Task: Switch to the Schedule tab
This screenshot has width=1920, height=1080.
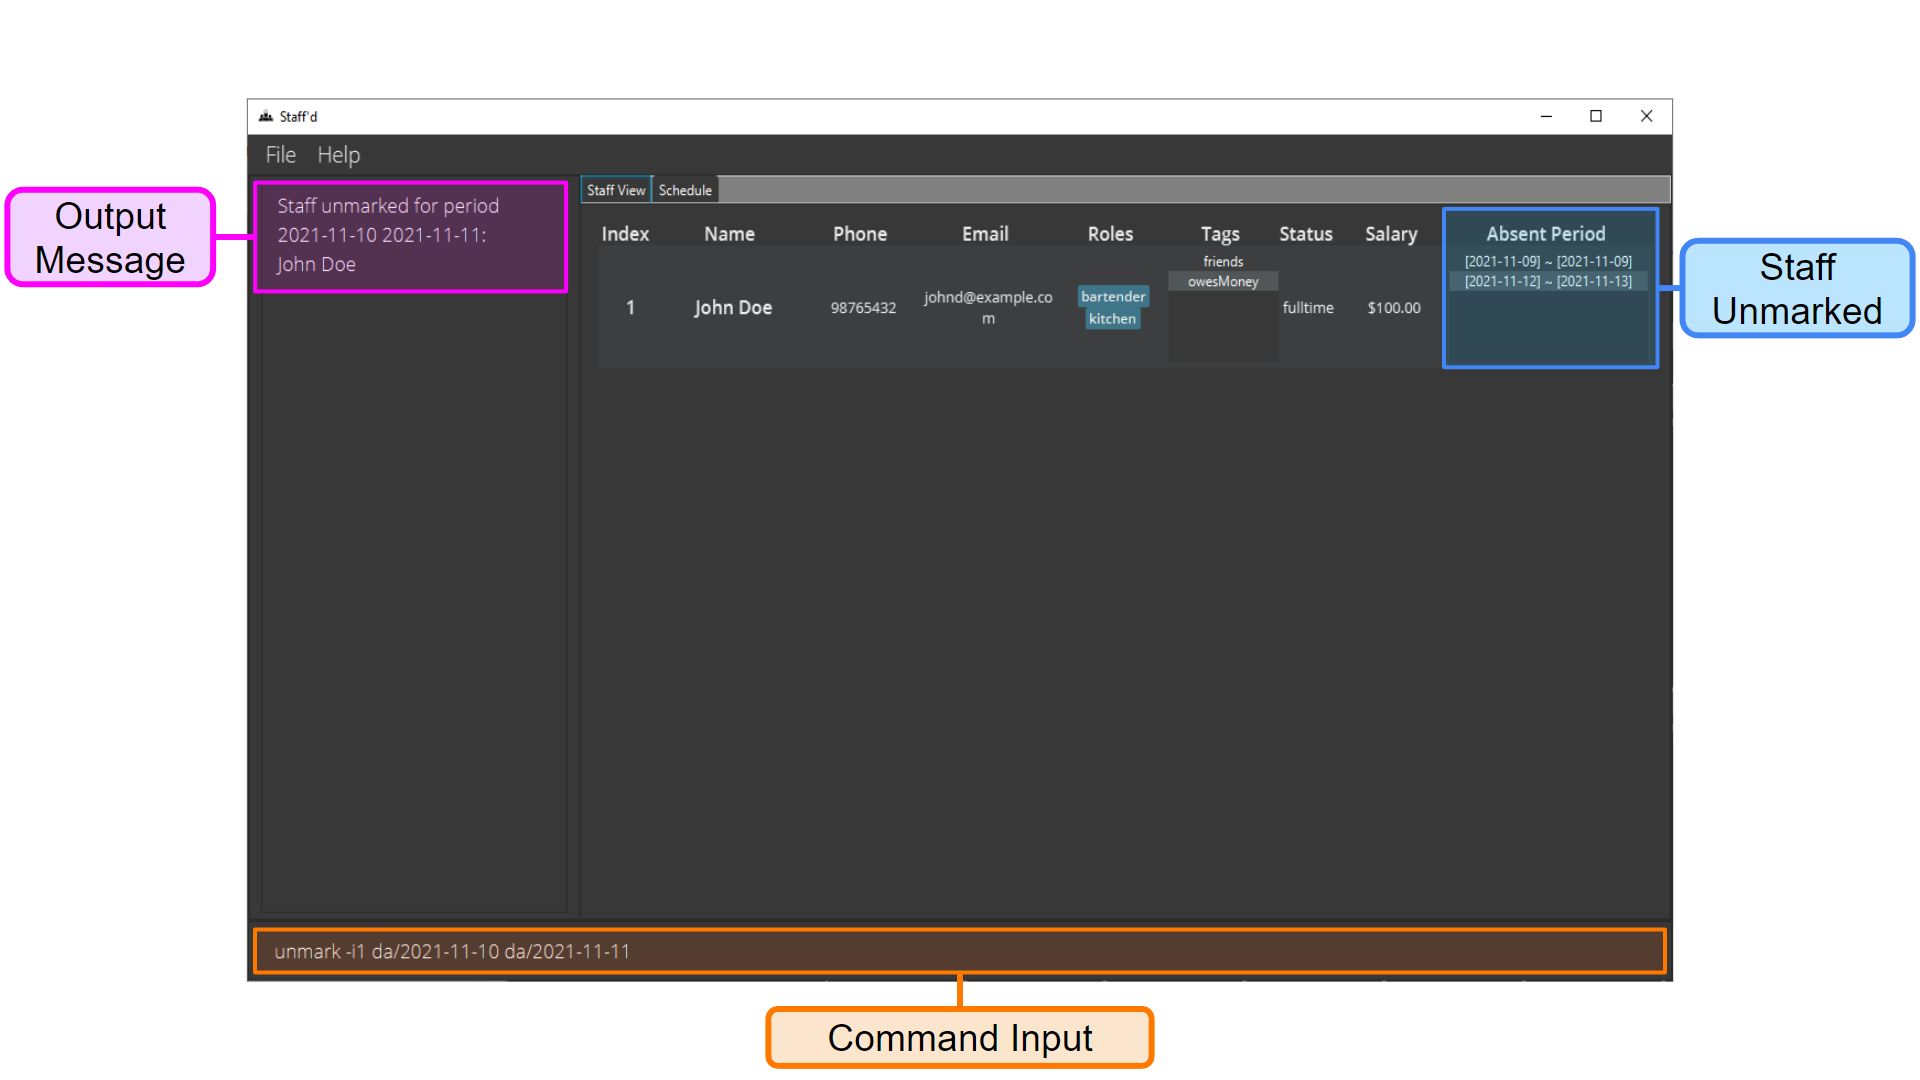Action: [685, 190]
